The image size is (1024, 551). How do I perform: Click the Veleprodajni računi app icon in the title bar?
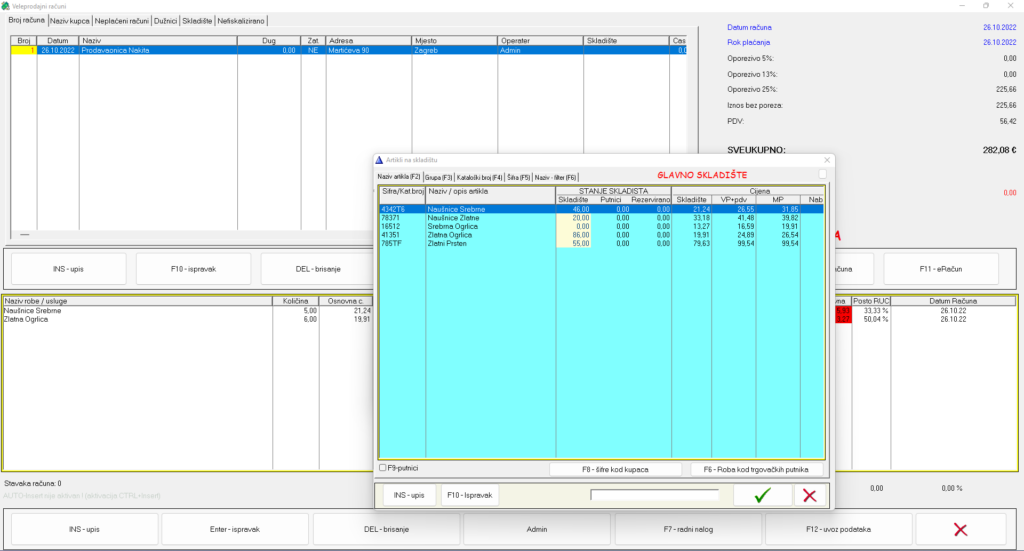coord(7,5)
